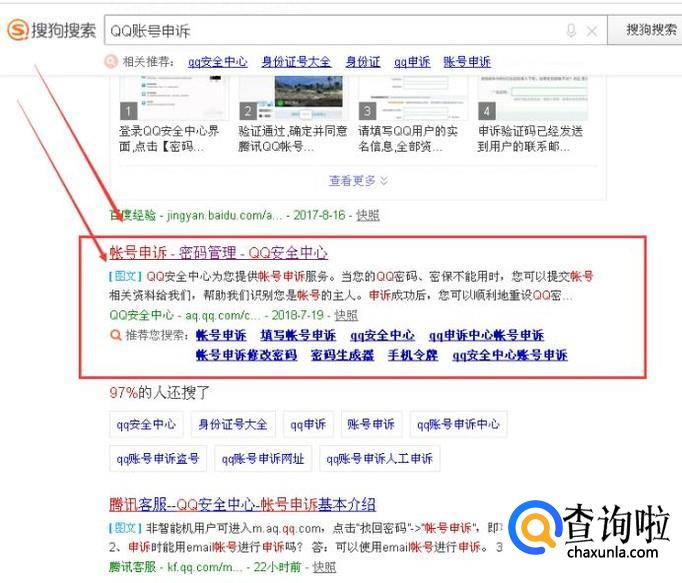This screenshot has height=583, width=682.
Task: Select the qq账号申诉人工申诉 chip
Action: pos(380,459)
